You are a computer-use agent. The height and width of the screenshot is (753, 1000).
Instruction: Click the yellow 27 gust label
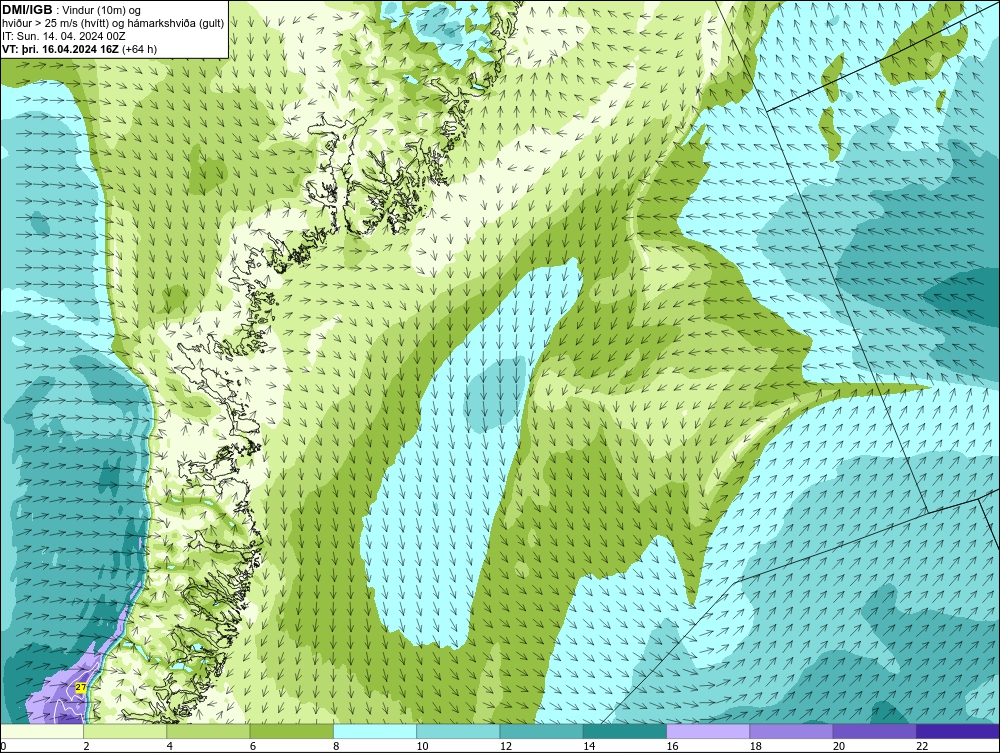click(80, 687)
